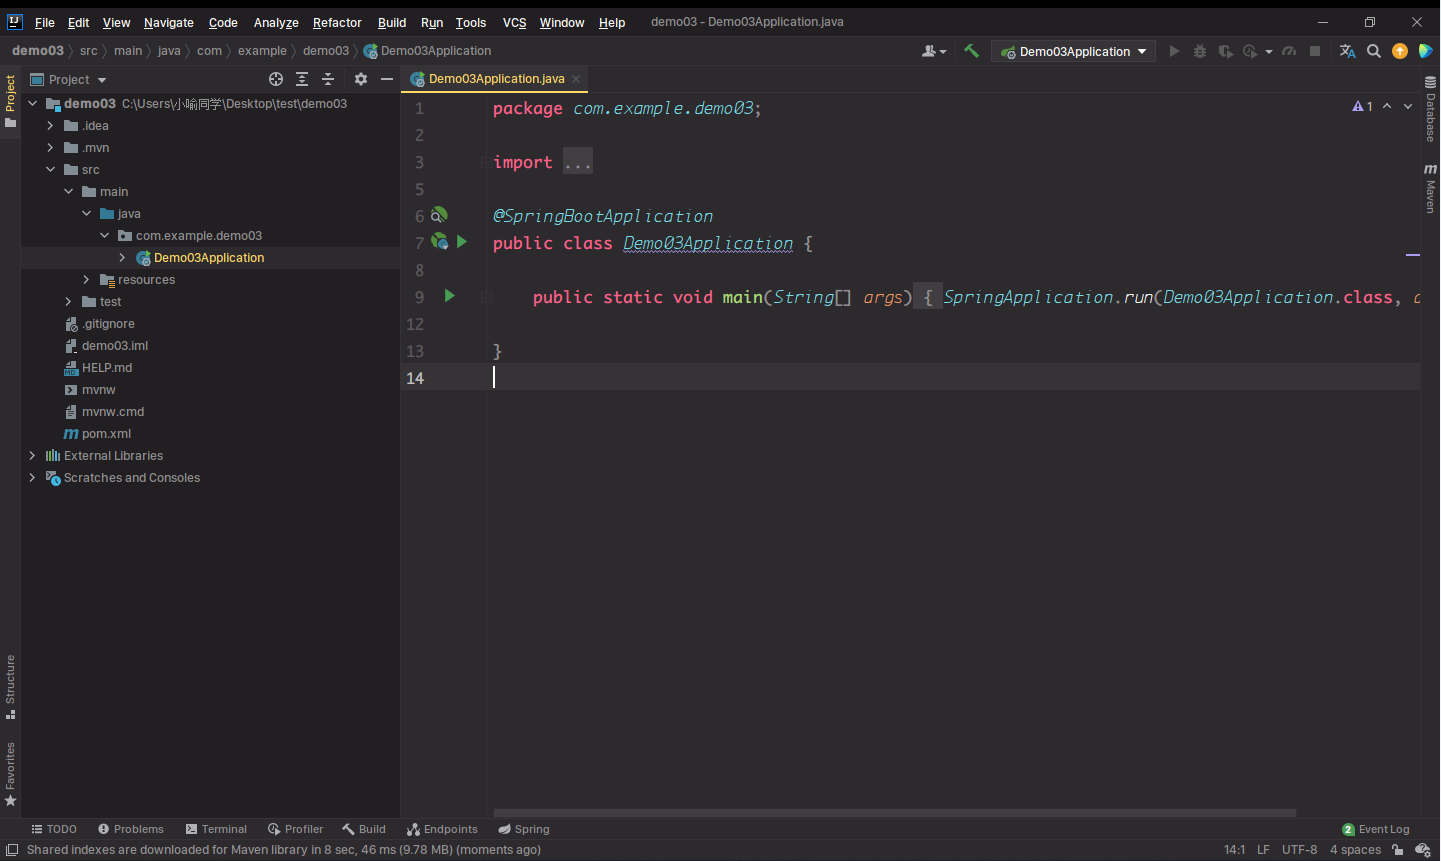Expand the collapsed import statement

[x=578, y=162]
